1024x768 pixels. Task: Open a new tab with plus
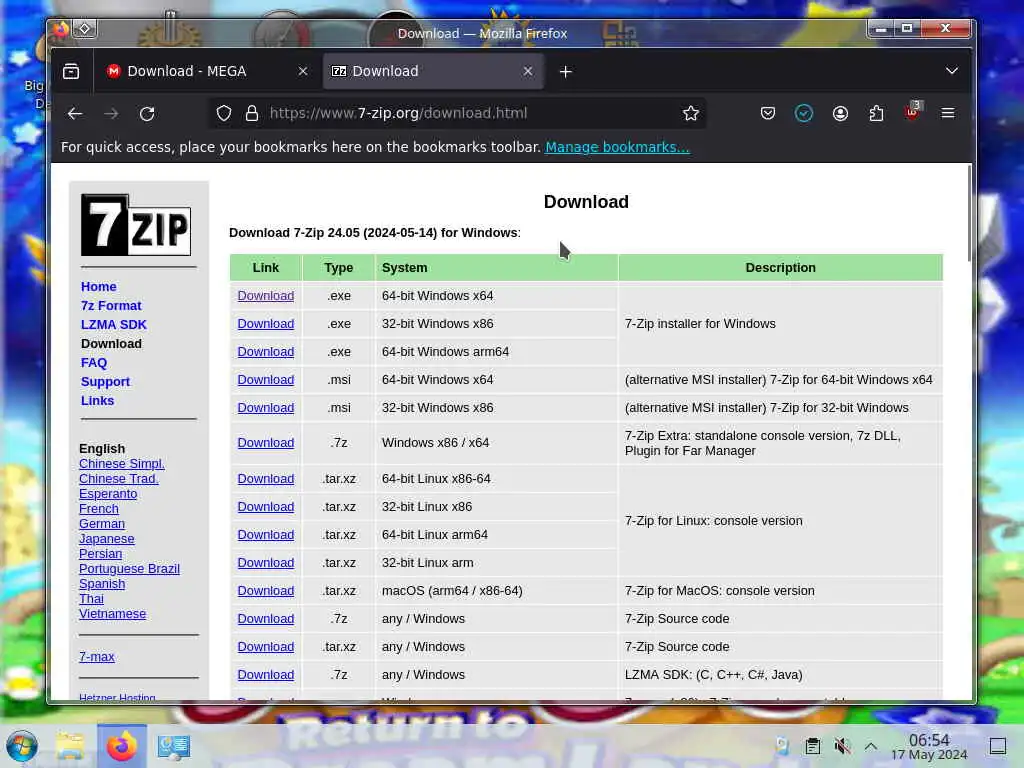[566, 72]
